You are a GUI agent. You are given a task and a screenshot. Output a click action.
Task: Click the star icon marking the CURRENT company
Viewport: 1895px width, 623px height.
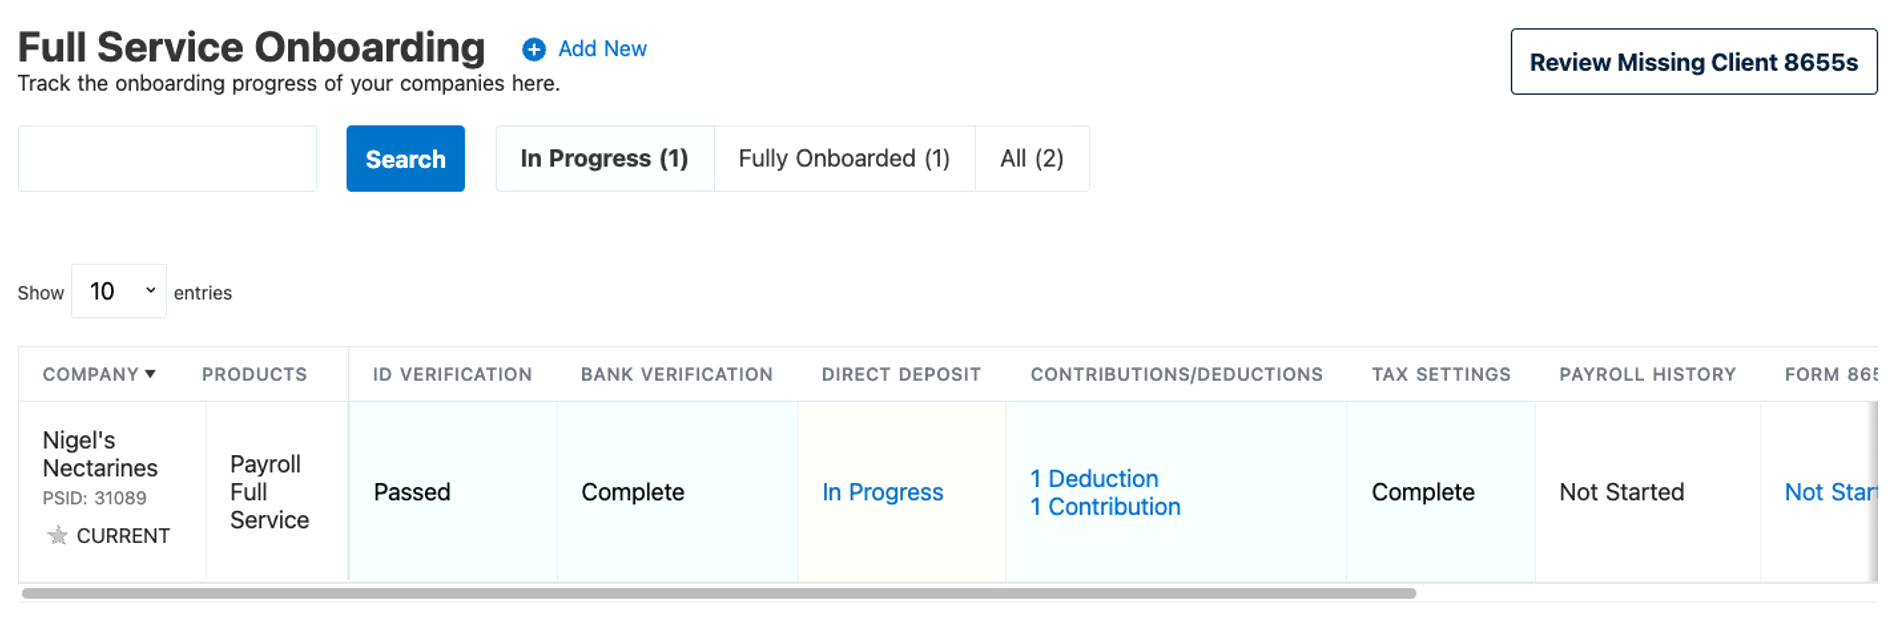pos(57,536)
